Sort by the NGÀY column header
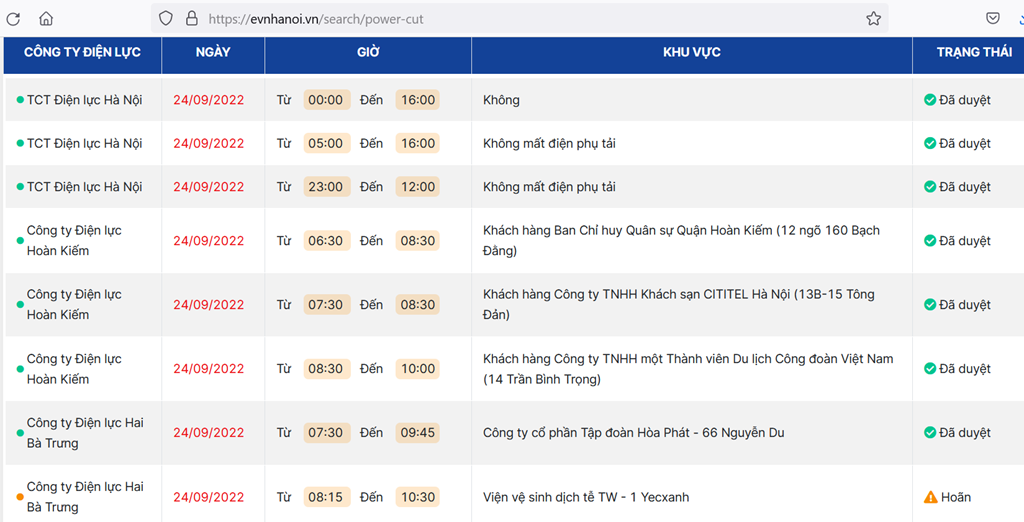The width and height of the screenshot is (1024, 522). [x=213, y=52]
